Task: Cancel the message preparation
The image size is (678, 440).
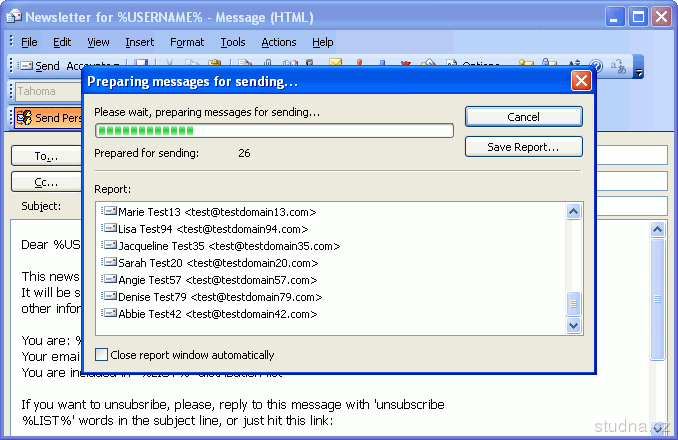Action: tap(524, 117)
